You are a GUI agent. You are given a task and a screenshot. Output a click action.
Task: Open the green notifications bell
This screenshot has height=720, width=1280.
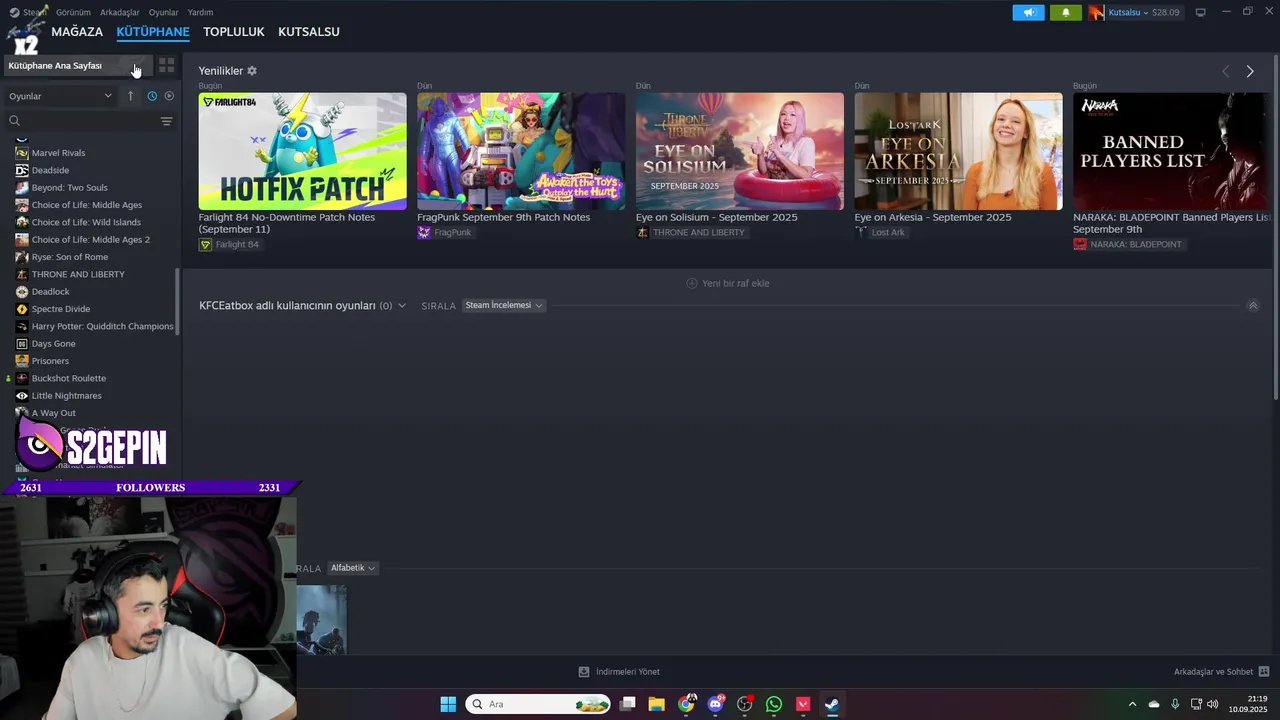click(x=1065, y=12)
